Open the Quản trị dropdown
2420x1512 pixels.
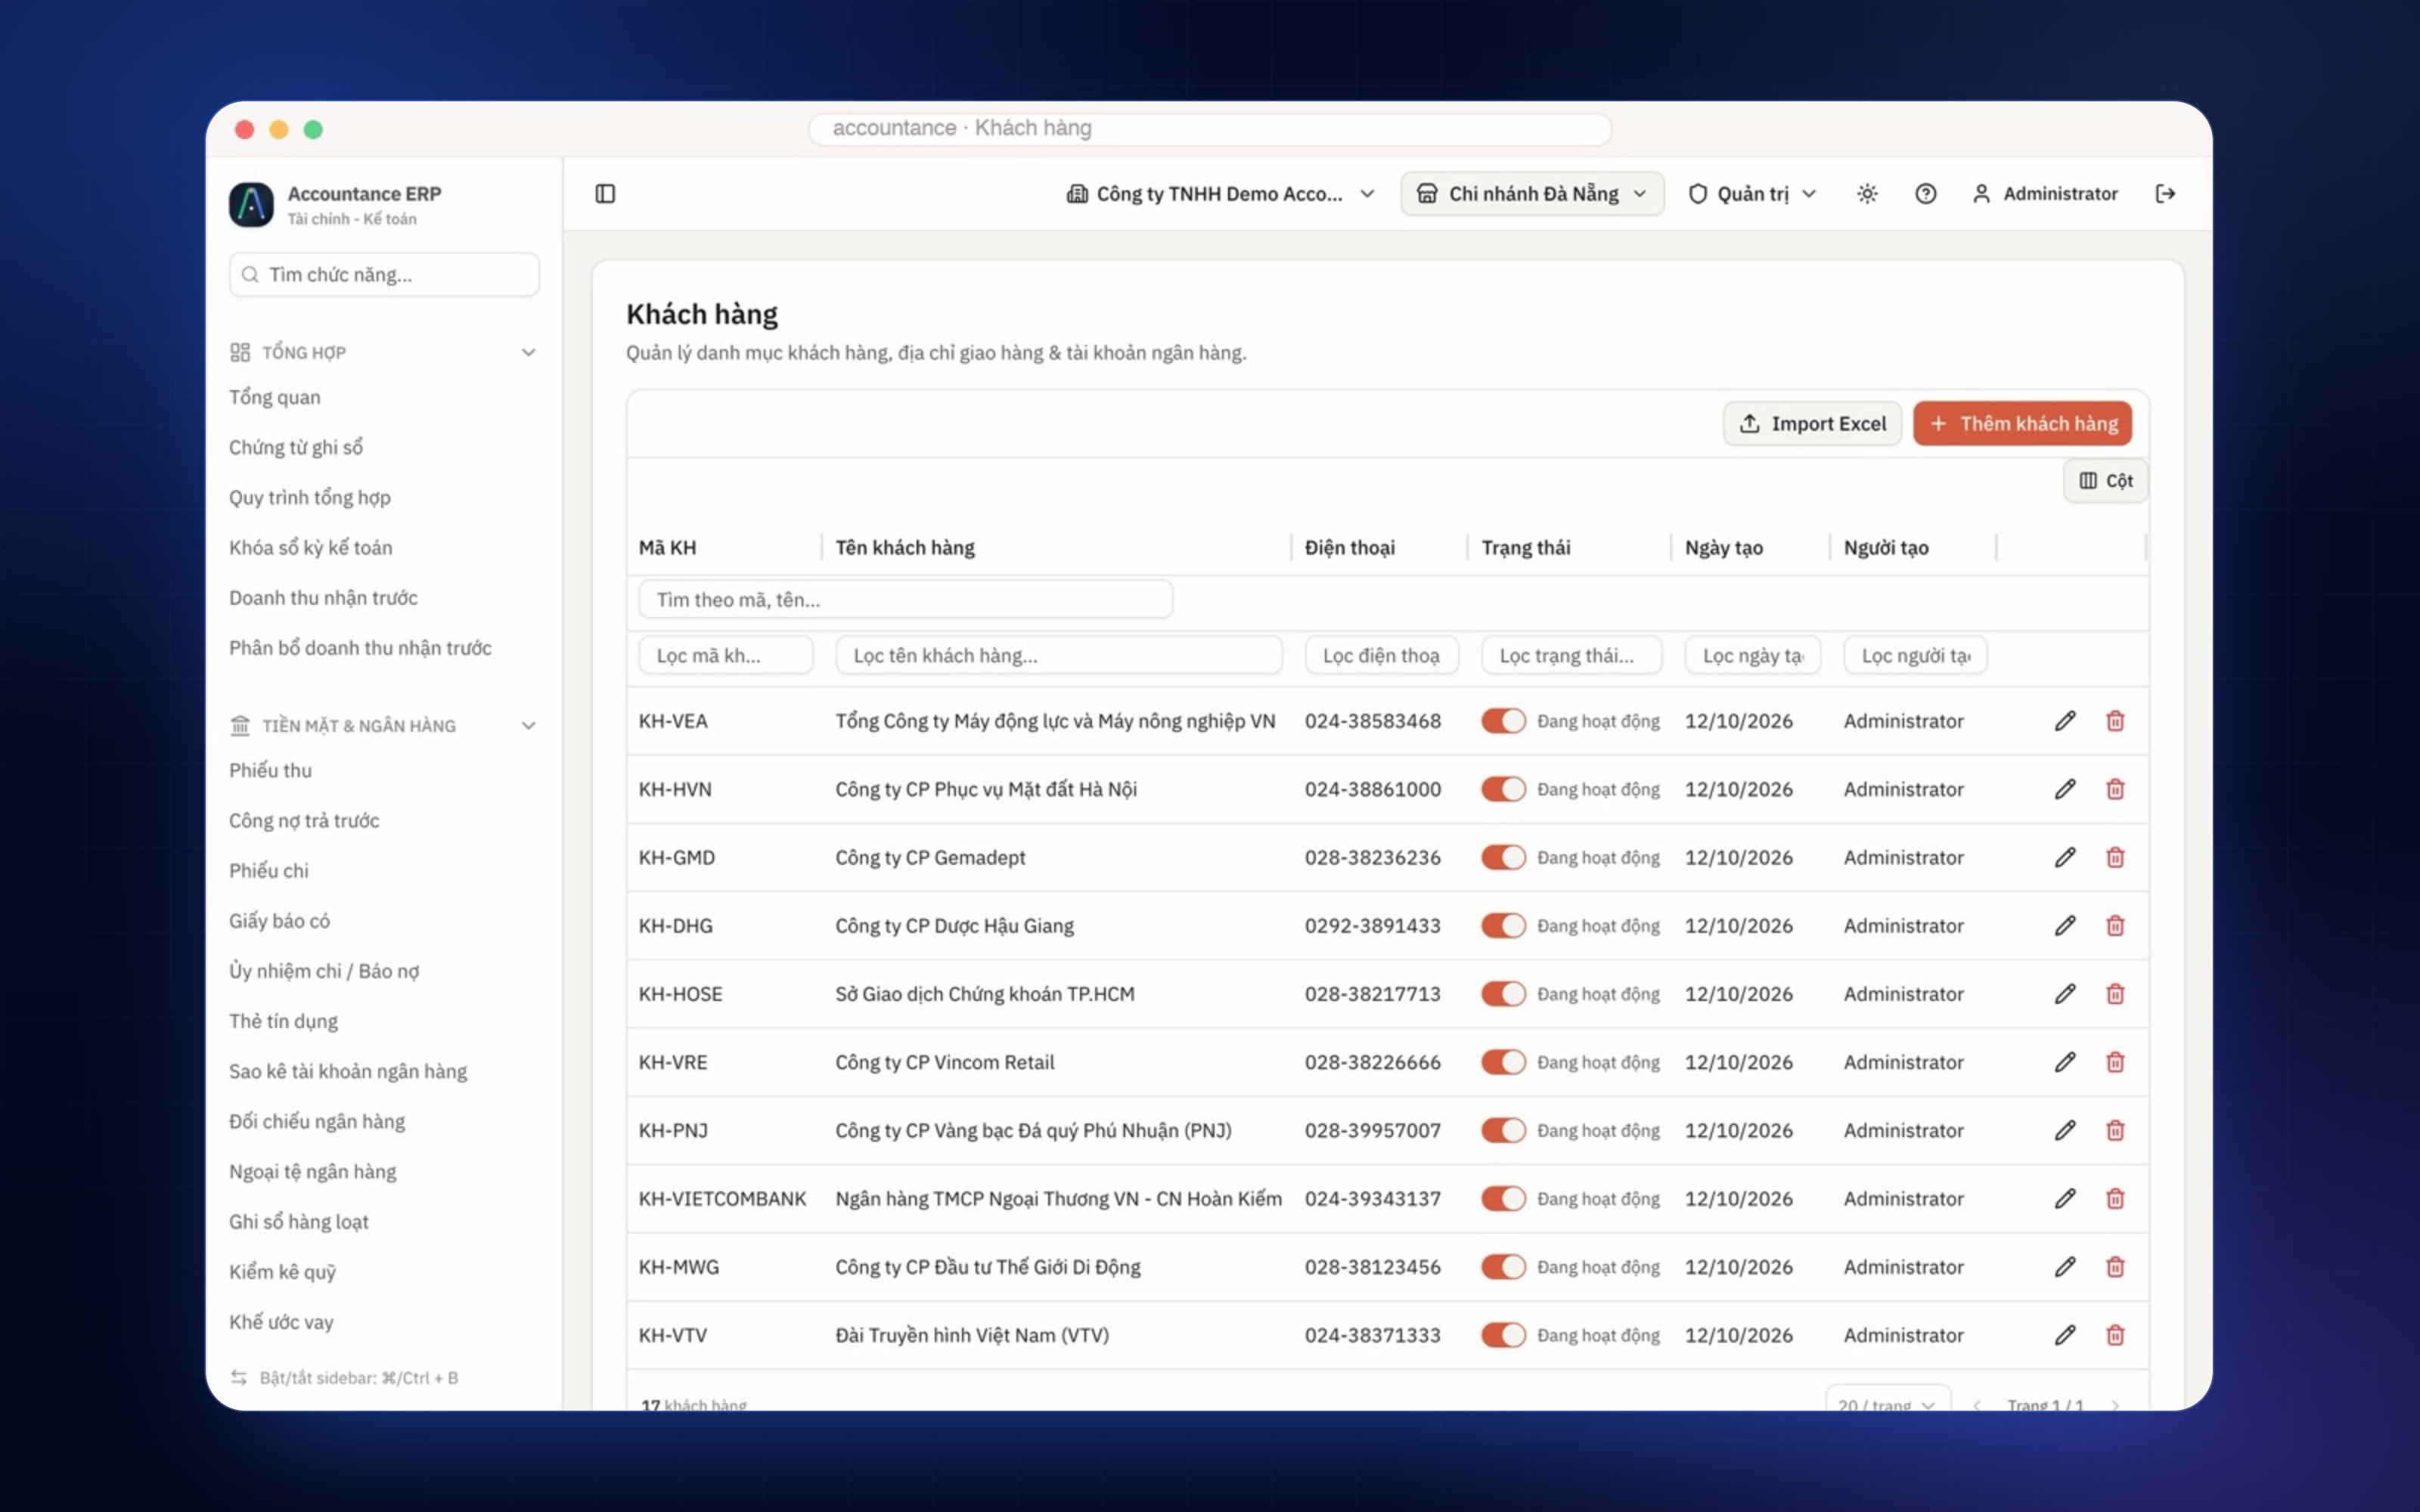tap(1752, 194)
